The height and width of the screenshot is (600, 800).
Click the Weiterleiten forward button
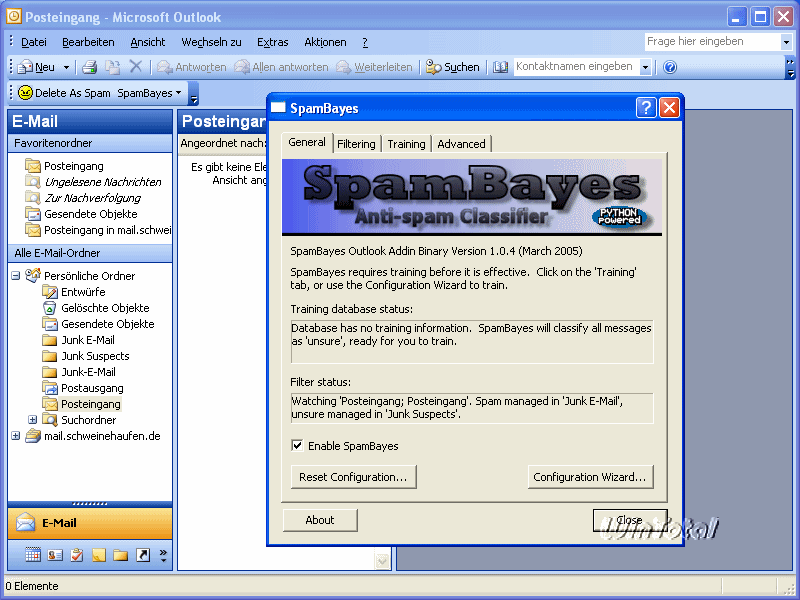click(x=374, y=67)
